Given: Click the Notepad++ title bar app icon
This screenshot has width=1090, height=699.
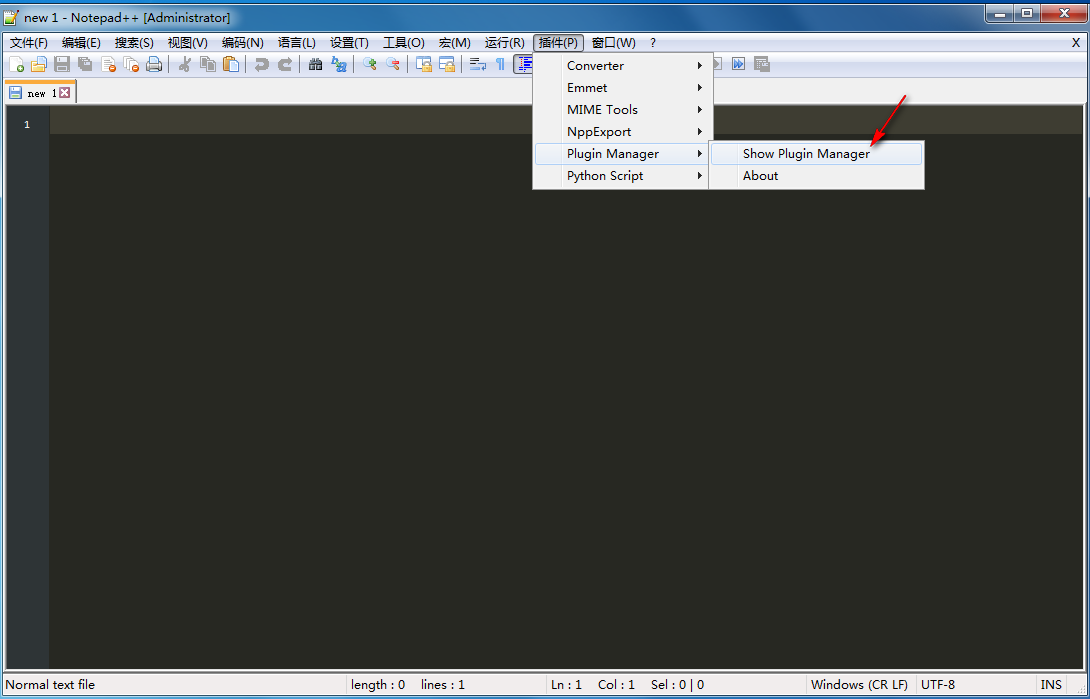Looking at the screenshot, I should click(x=11, y=17).
